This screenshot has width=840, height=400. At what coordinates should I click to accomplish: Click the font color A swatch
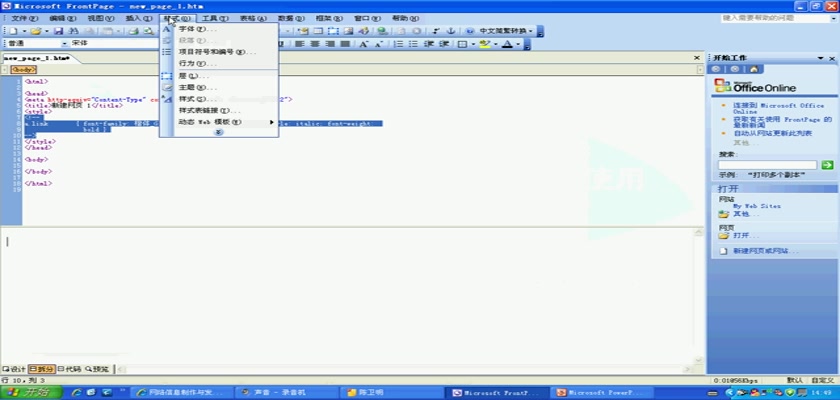pyautogui.click(x=507, y=44)
